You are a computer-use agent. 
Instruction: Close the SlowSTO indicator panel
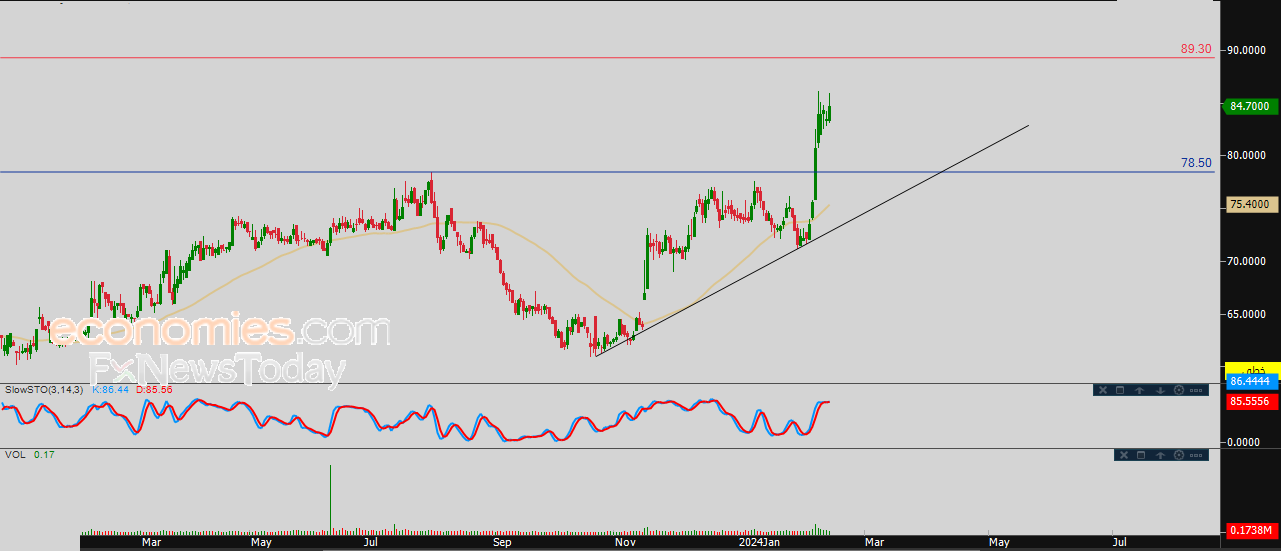click(x=1102, y=390)
